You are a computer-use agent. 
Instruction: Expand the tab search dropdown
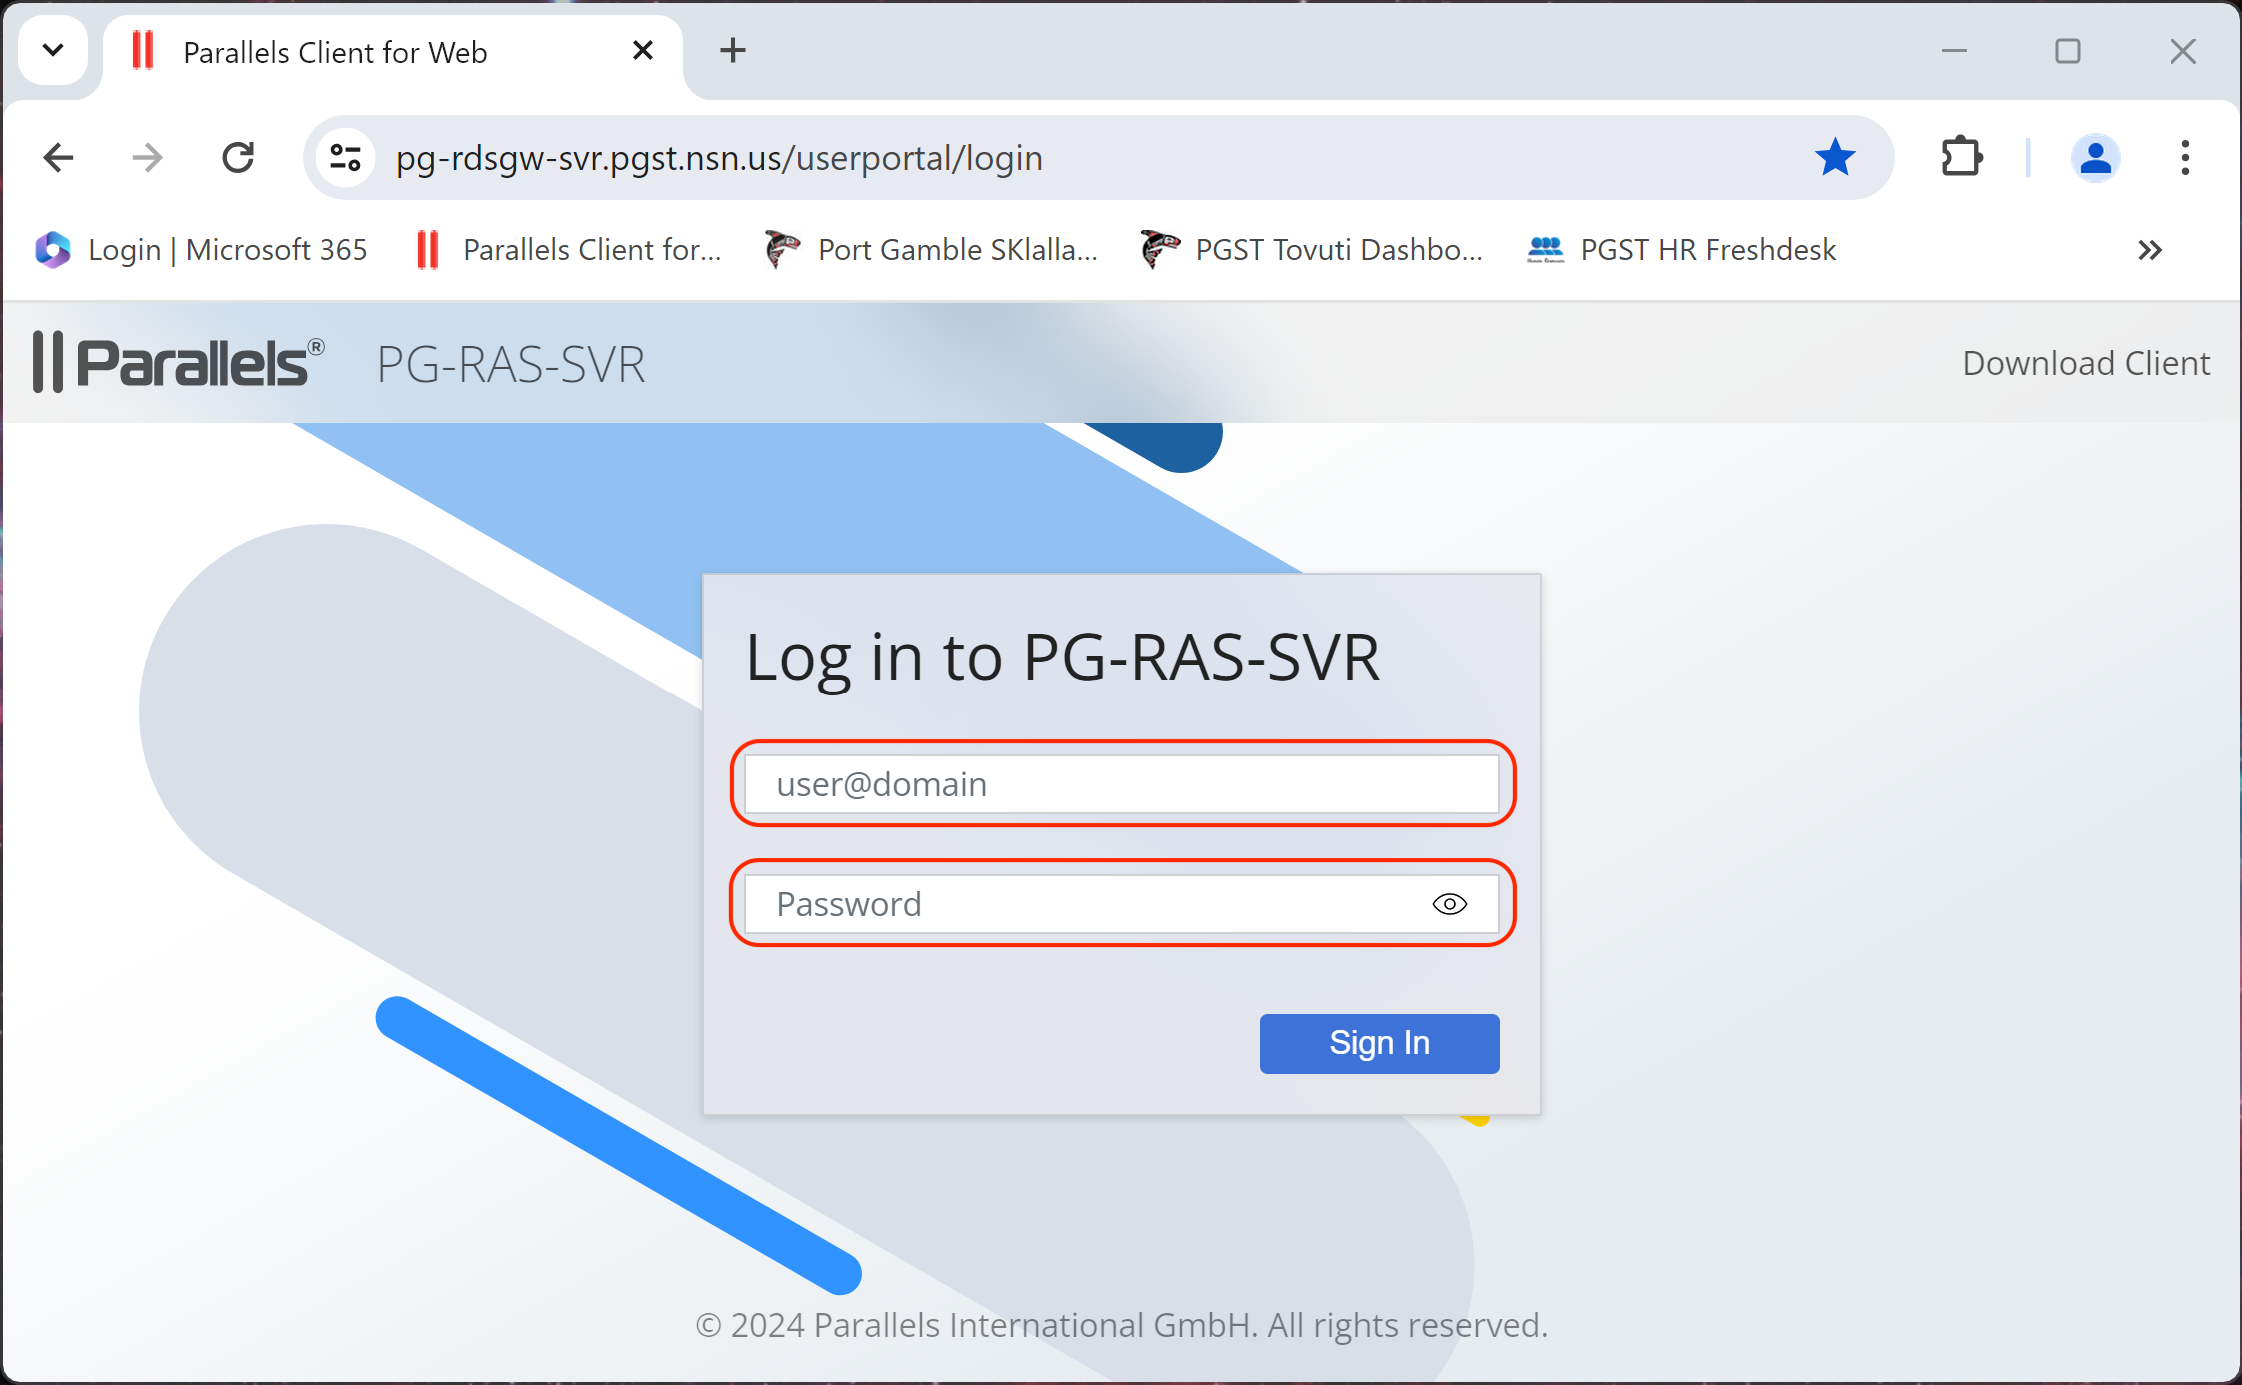coord(53,50)
